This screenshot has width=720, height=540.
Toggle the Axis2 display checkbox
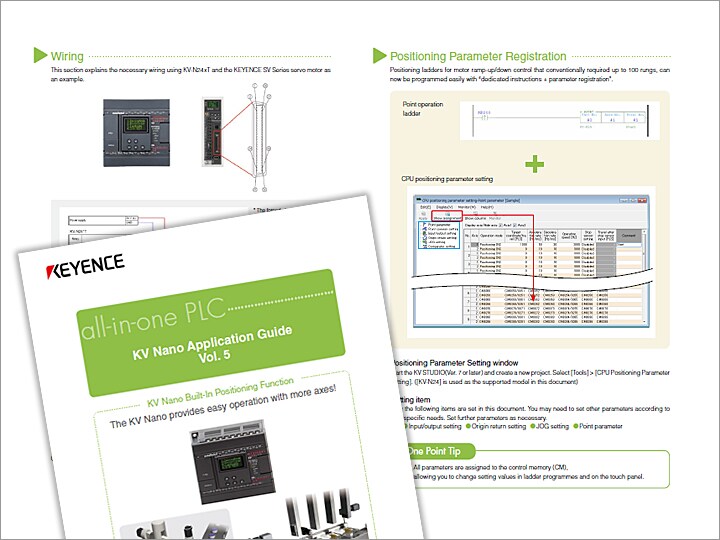[515, 225]
